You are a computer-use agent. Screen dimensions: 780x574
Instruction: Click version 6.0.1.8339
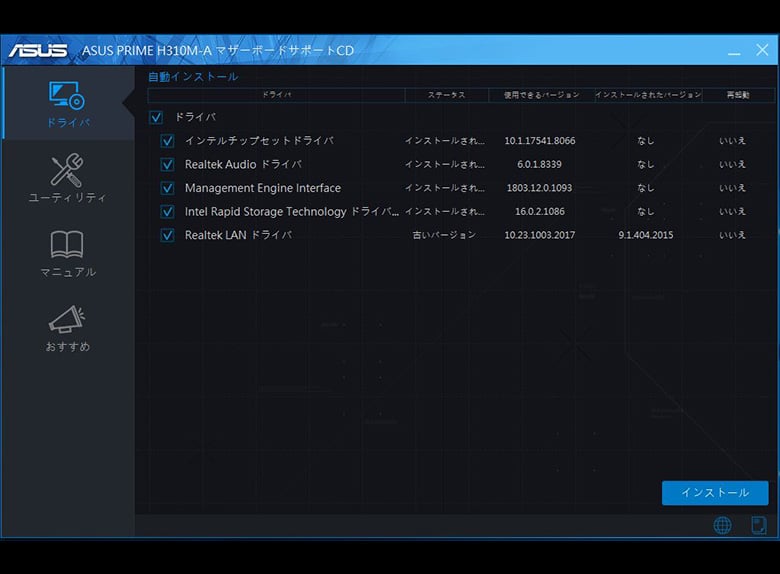(x=539, y=164)
